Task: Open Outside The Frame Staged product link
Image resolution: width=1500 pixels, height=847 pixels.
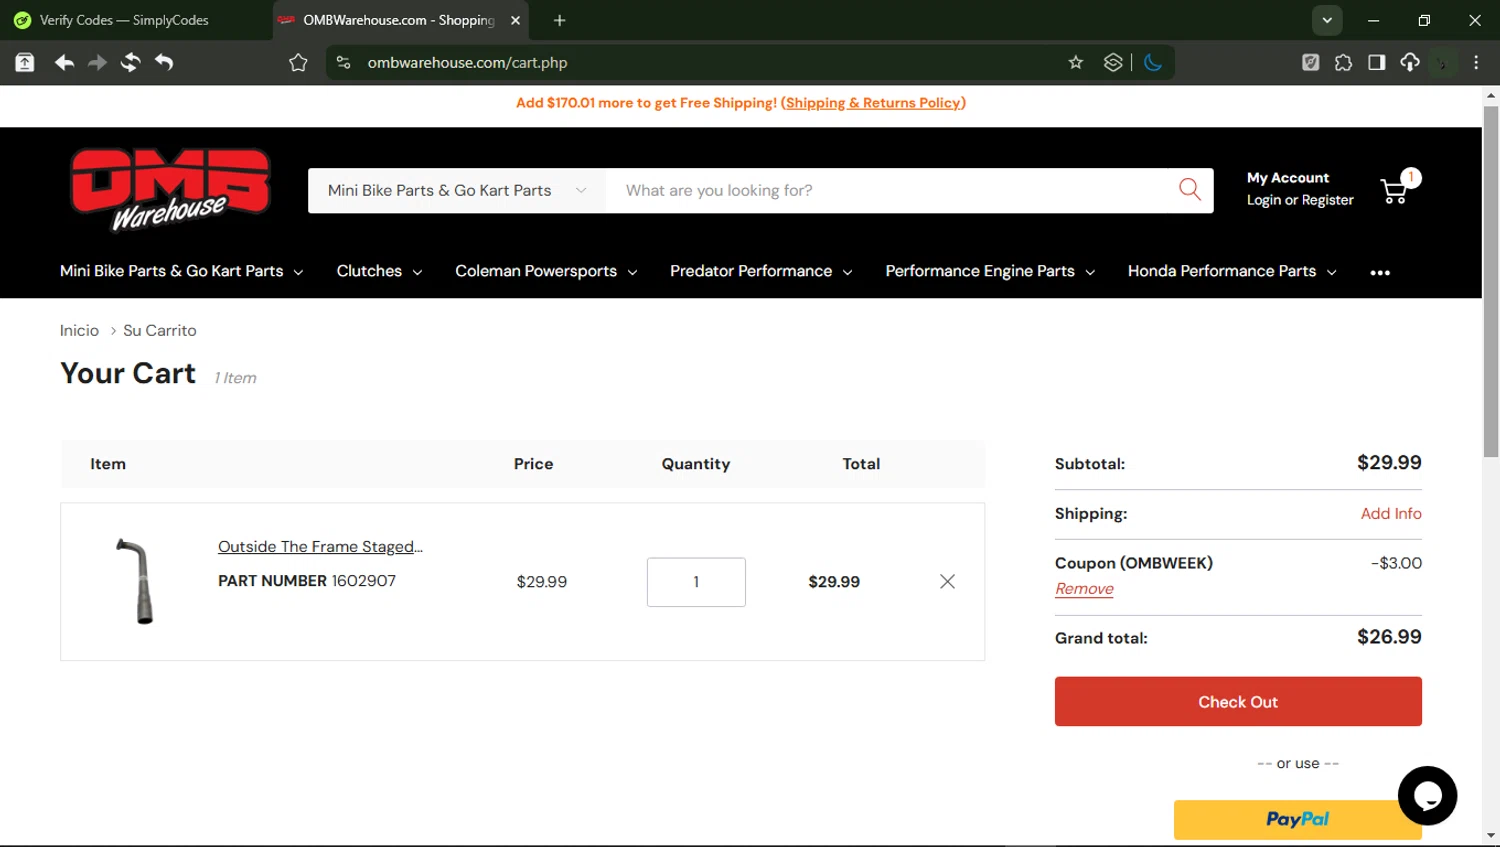Action: (x=320, y=546)
